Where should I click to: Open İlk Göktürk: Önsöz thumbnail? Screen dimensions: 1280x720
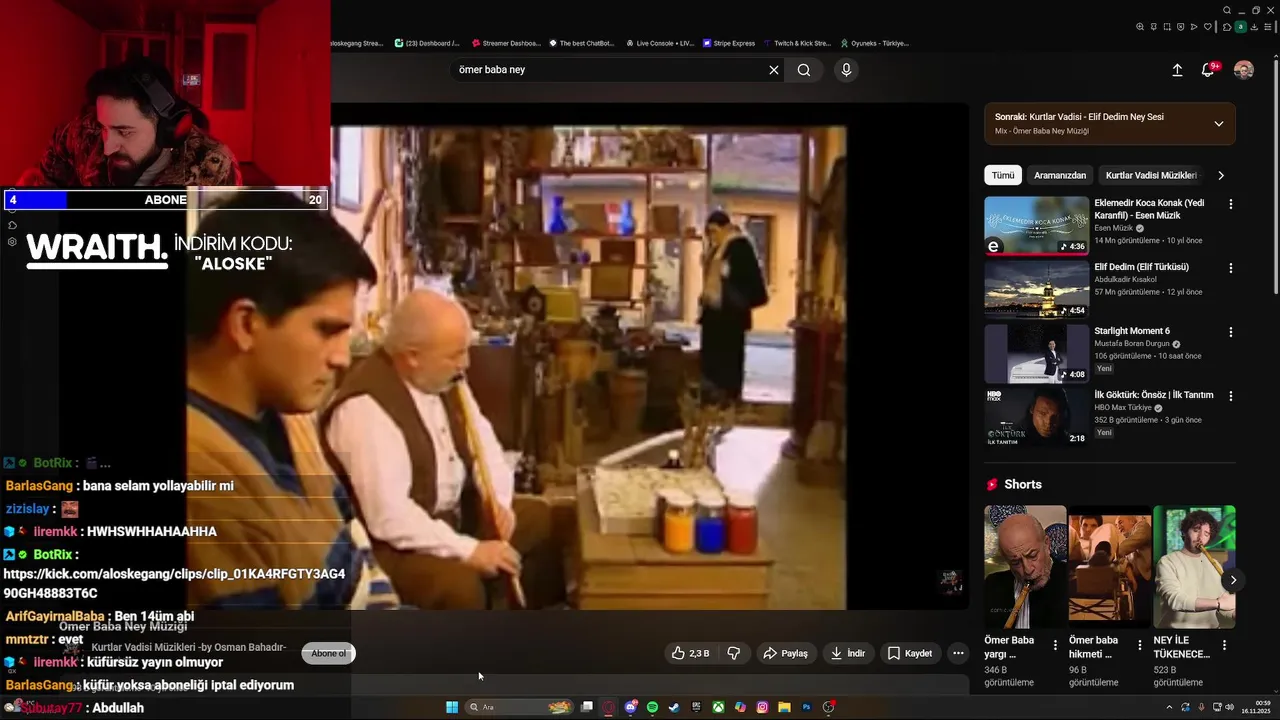[1036, 417]
